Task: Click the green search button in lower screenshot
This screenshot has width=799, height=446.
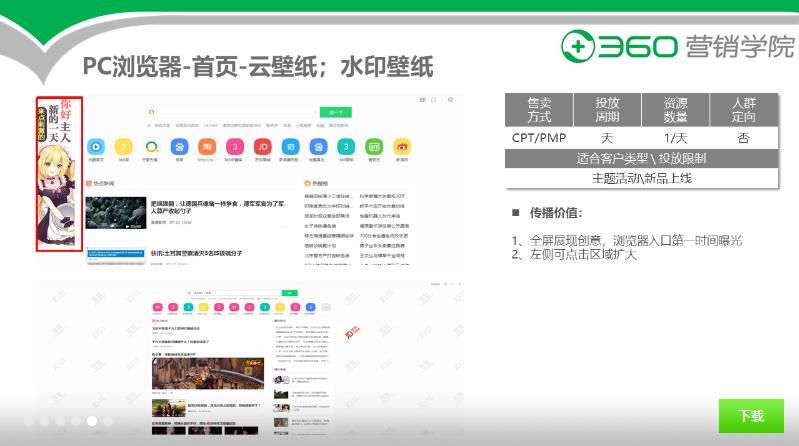Action: (289, 293)
